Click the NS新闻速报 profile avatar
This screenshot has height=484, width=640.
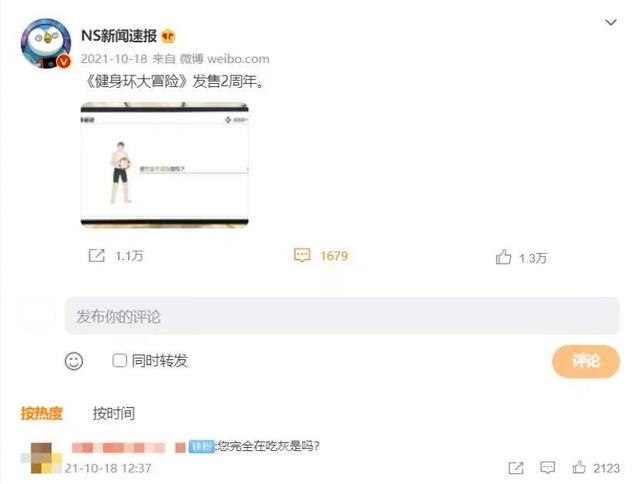click(46, 43)
